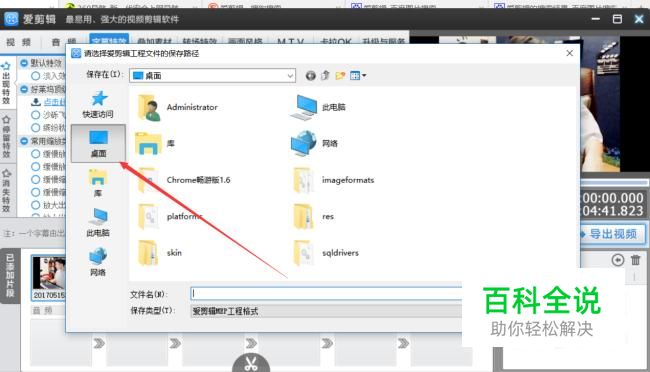The height and width of the screenshot is (372, 650).
Task: Select the res folder
Action: [313, 216]
